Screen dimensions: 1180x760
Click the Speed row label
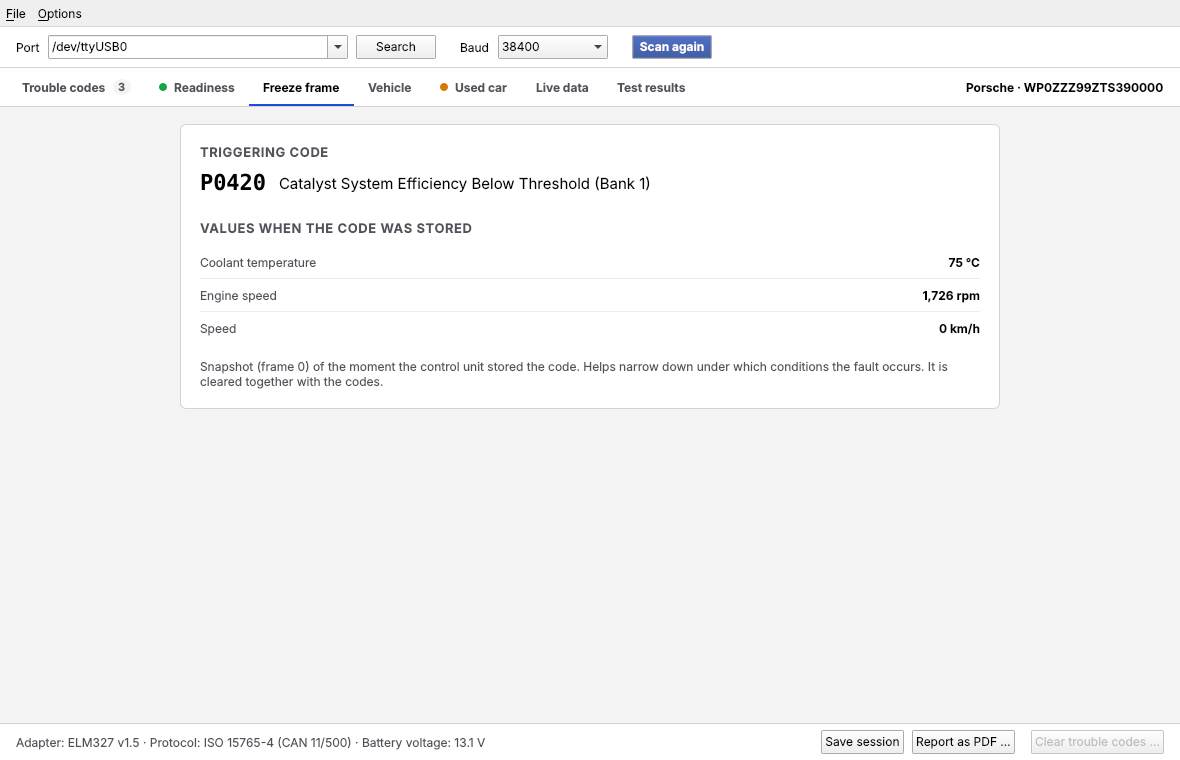click(217, 329)
